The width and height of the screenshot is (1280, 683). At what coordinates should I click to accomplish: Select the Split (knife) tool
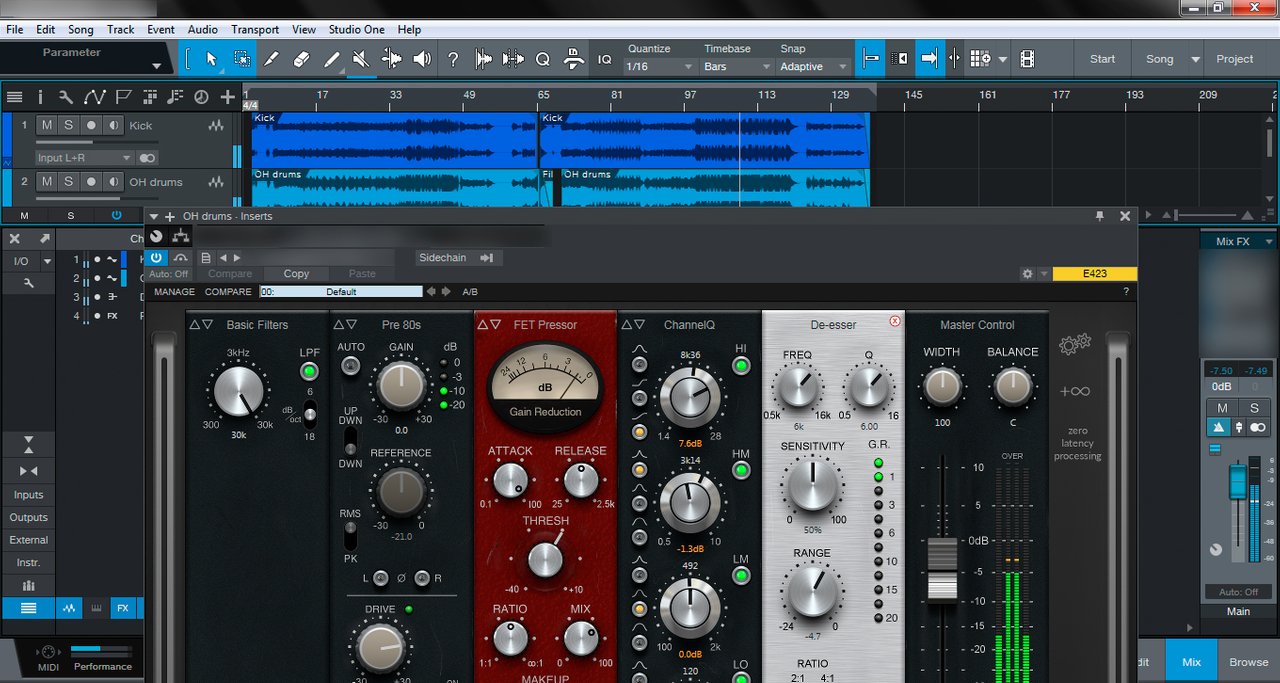(272, 59)
